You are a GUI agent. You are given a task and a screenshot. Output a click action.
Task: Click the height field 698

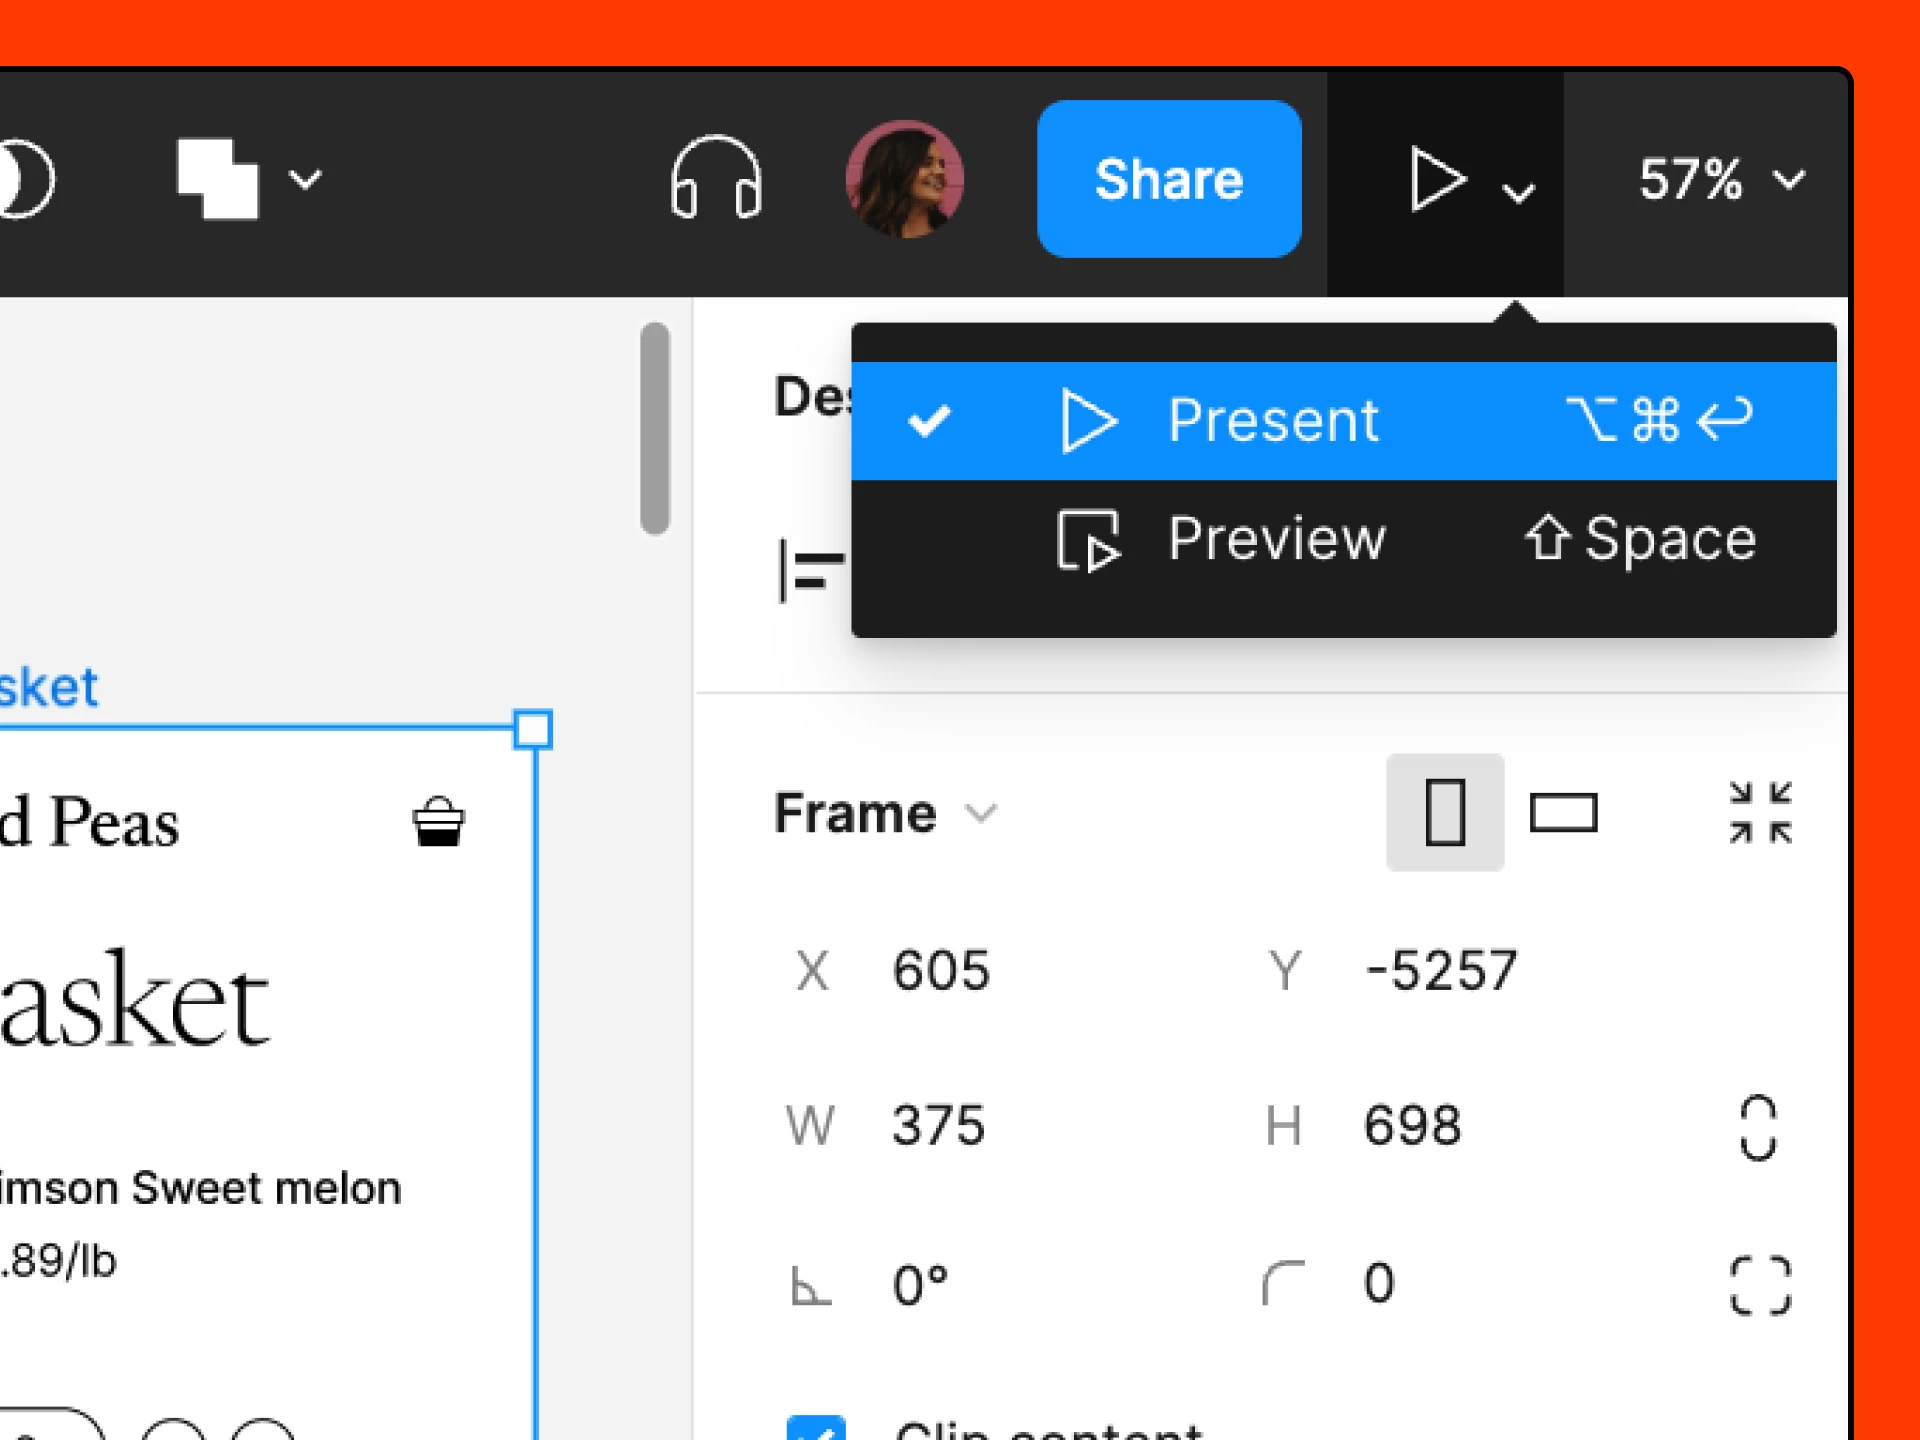point(1412,1126)
